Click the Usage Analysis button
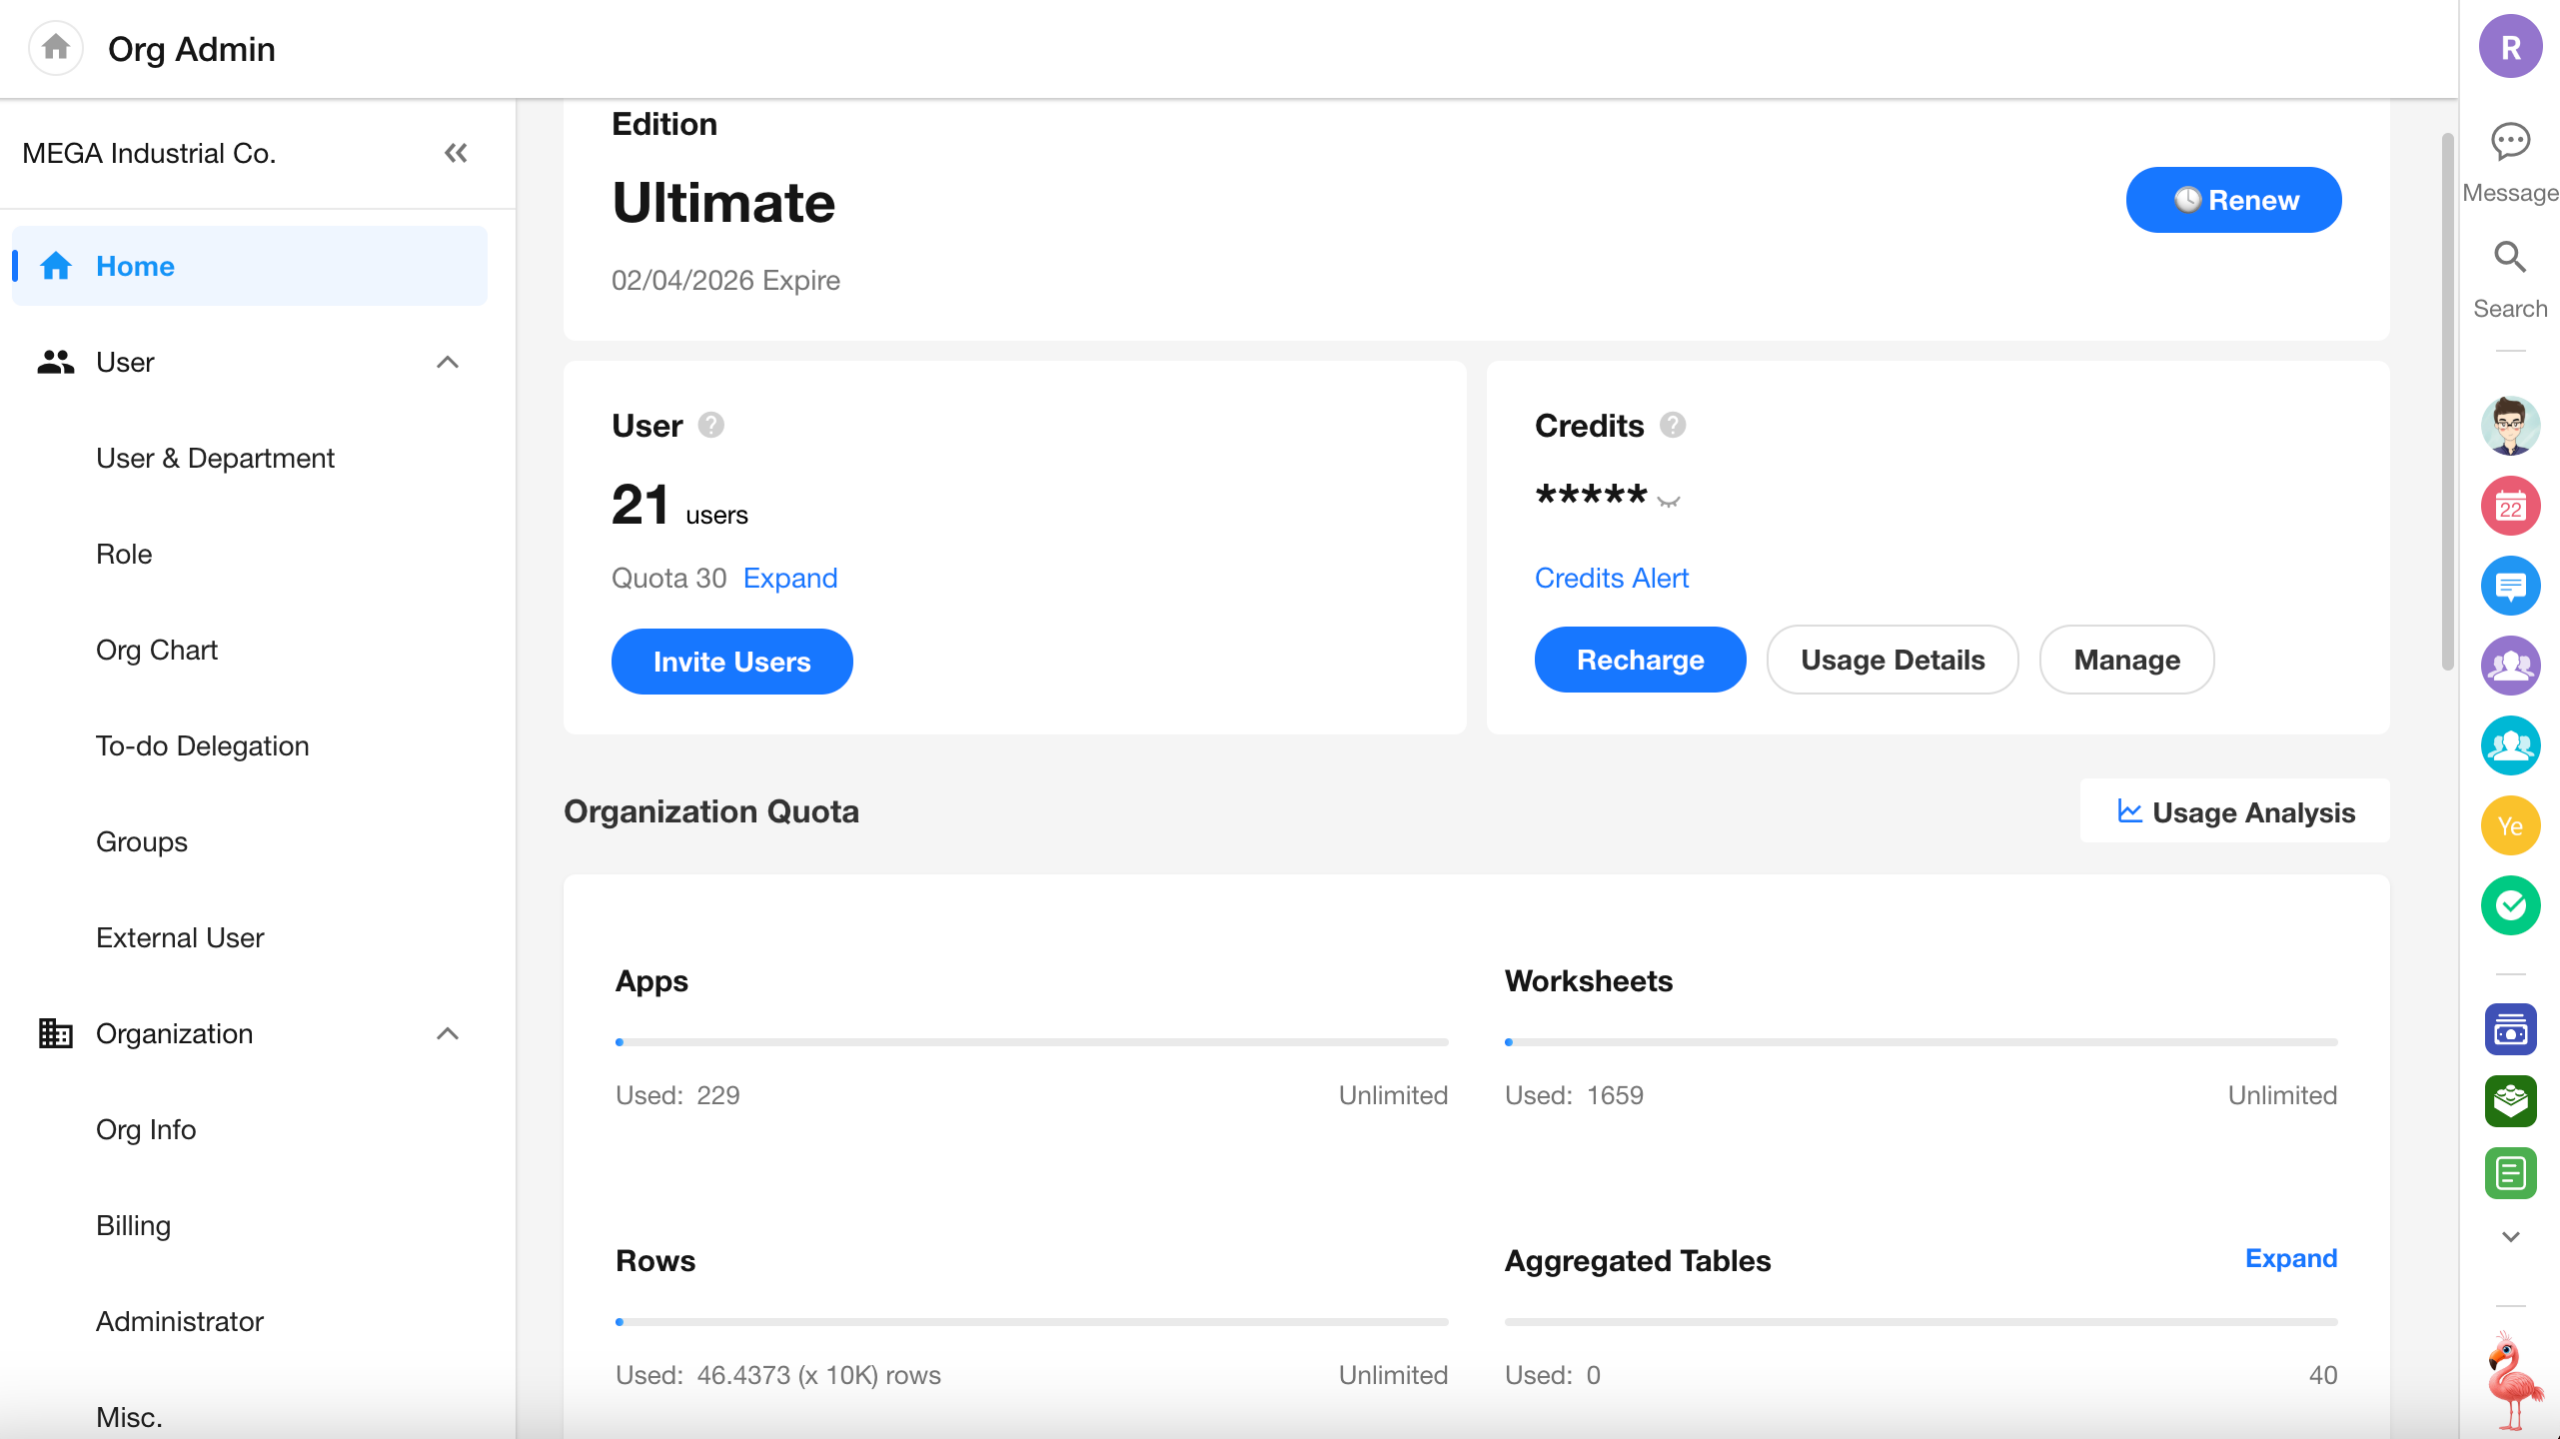Screen dimensions: 2560x1439 (2235, 812)
